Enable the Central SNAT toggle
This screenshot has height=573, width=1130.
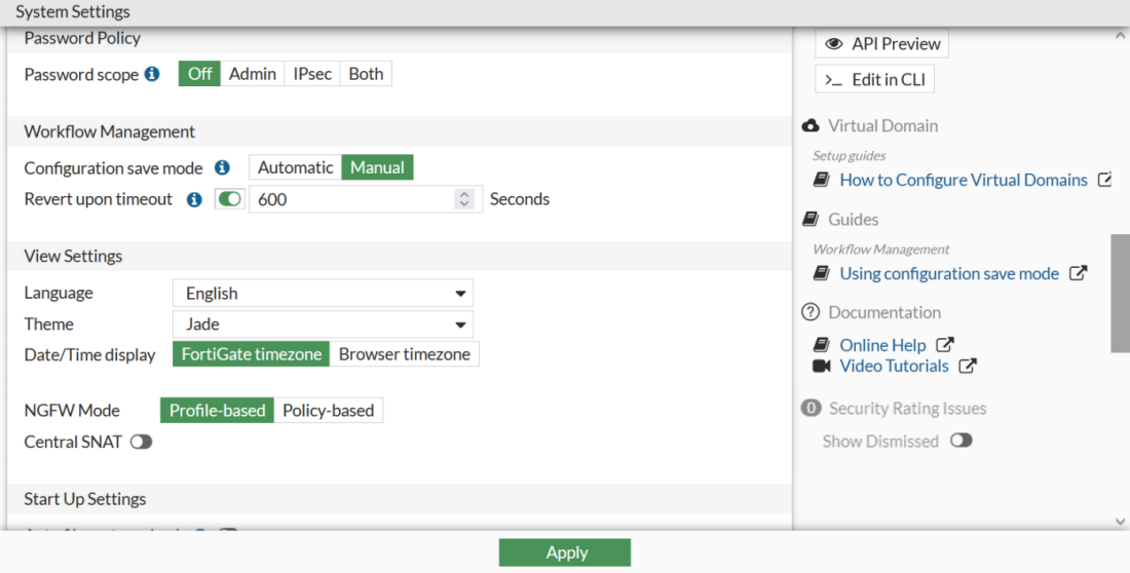pos(141,442)
